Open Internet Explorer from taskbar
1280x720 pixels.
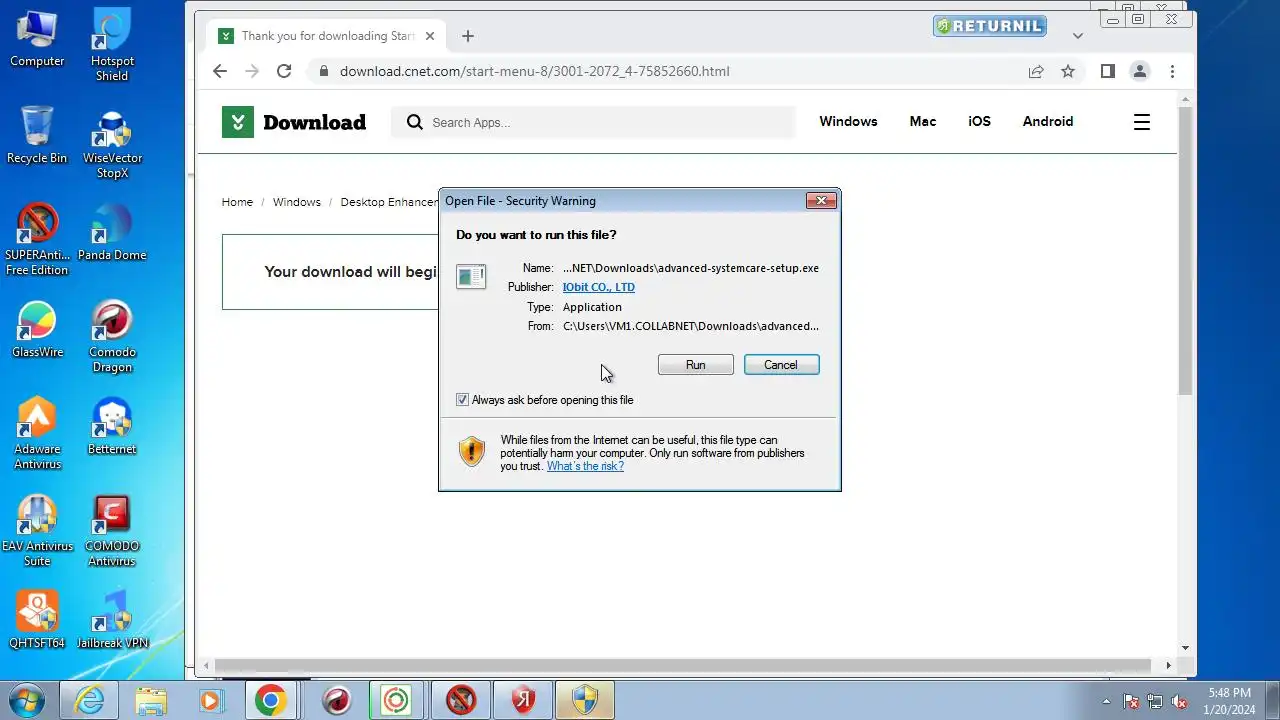[89, 700]
